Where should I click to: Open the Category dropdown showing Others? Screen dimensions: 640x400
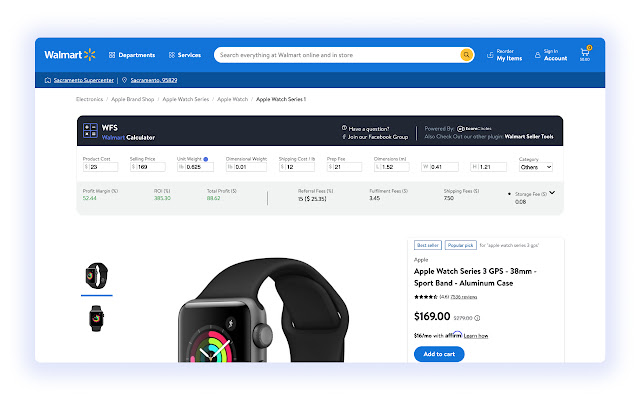536,167
